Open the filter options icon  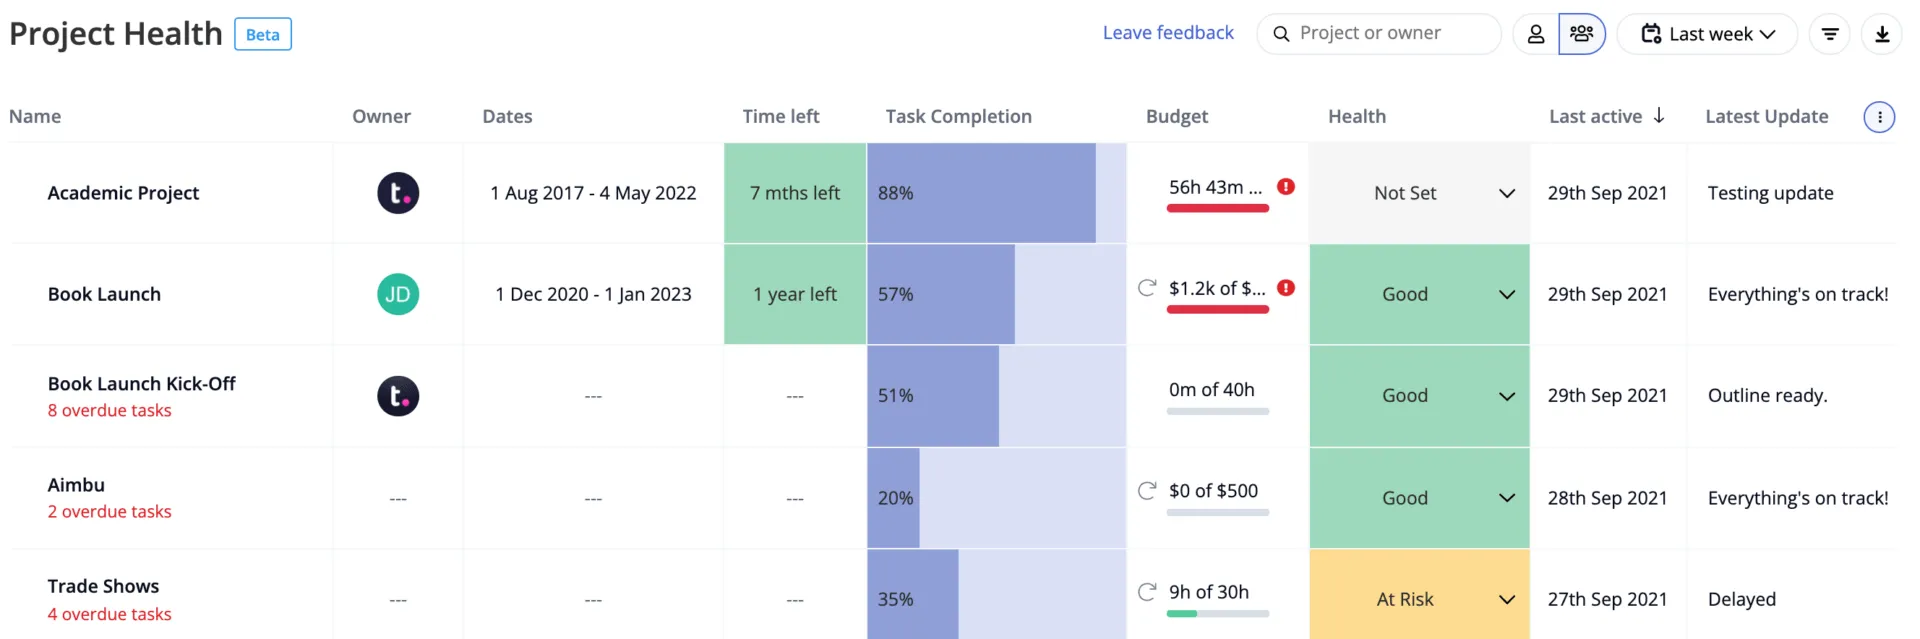1830,34
